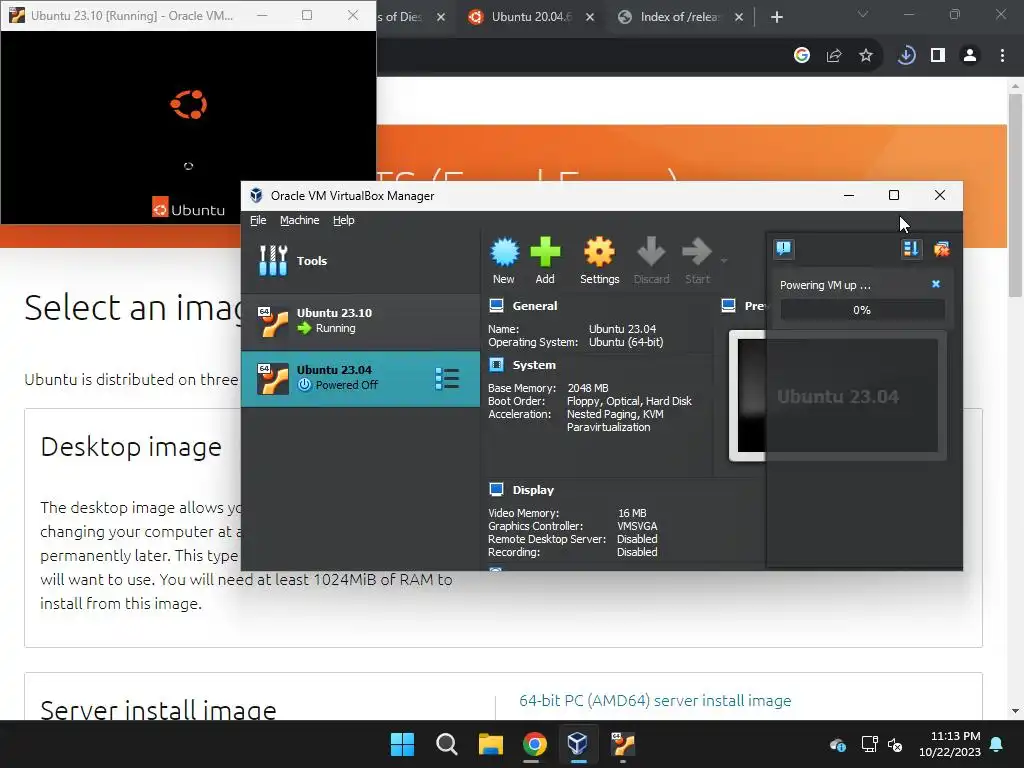Open the Machine menu in VirtualBox Manager
The width and height of the screenshot is (1024, 768).
[x=300, y=220]
